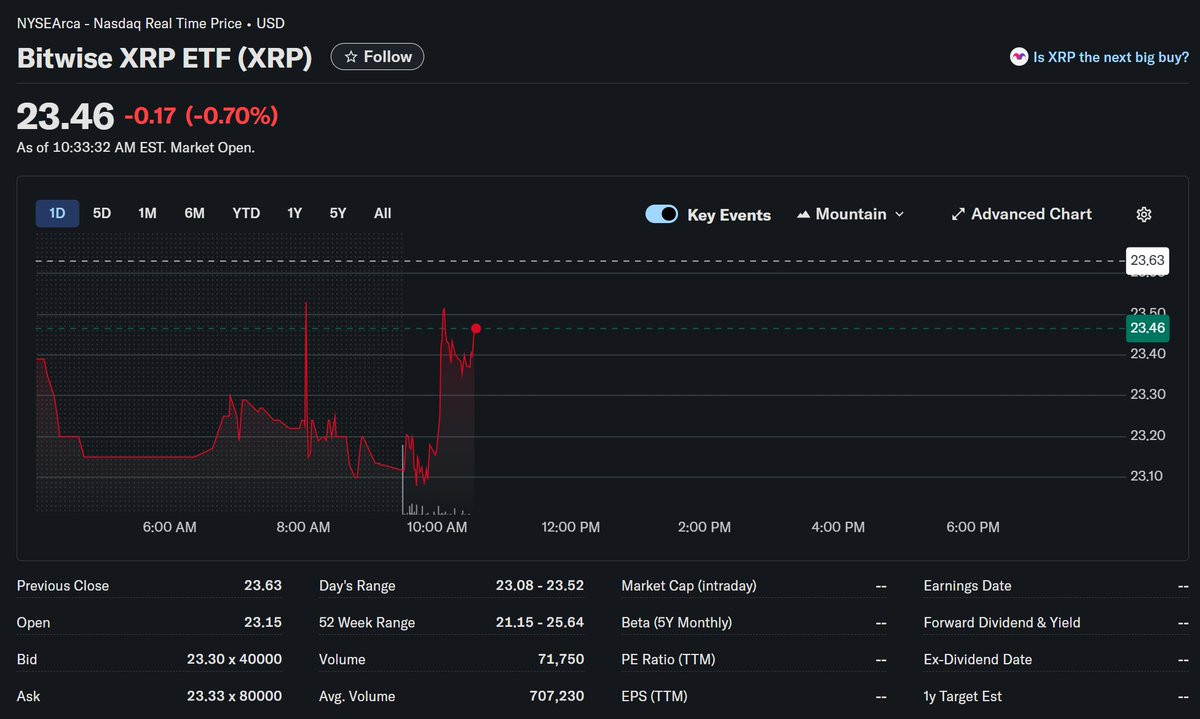Screen dimensions: 1200x719
Task: Show All-time chart range
Action: coord(383,213)
